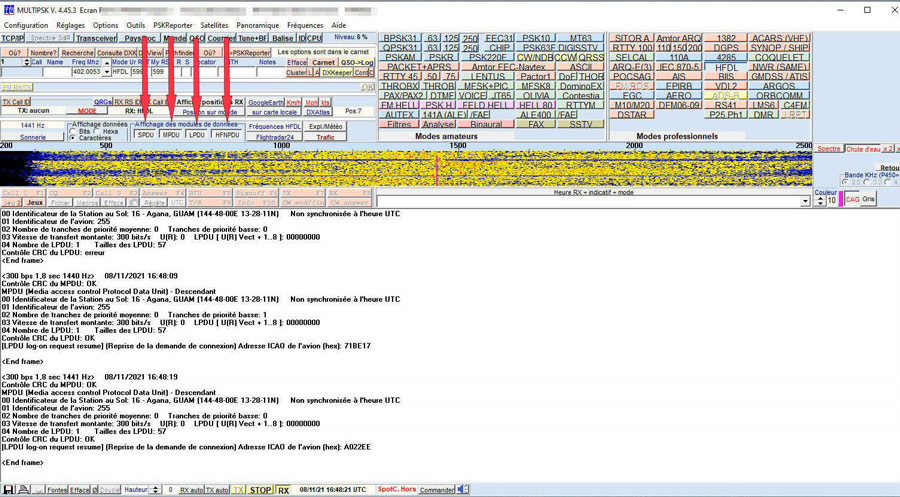This screenshot has width=900, height=497.
Task: Click the Fontes fonts button
Action: (57, 490)
